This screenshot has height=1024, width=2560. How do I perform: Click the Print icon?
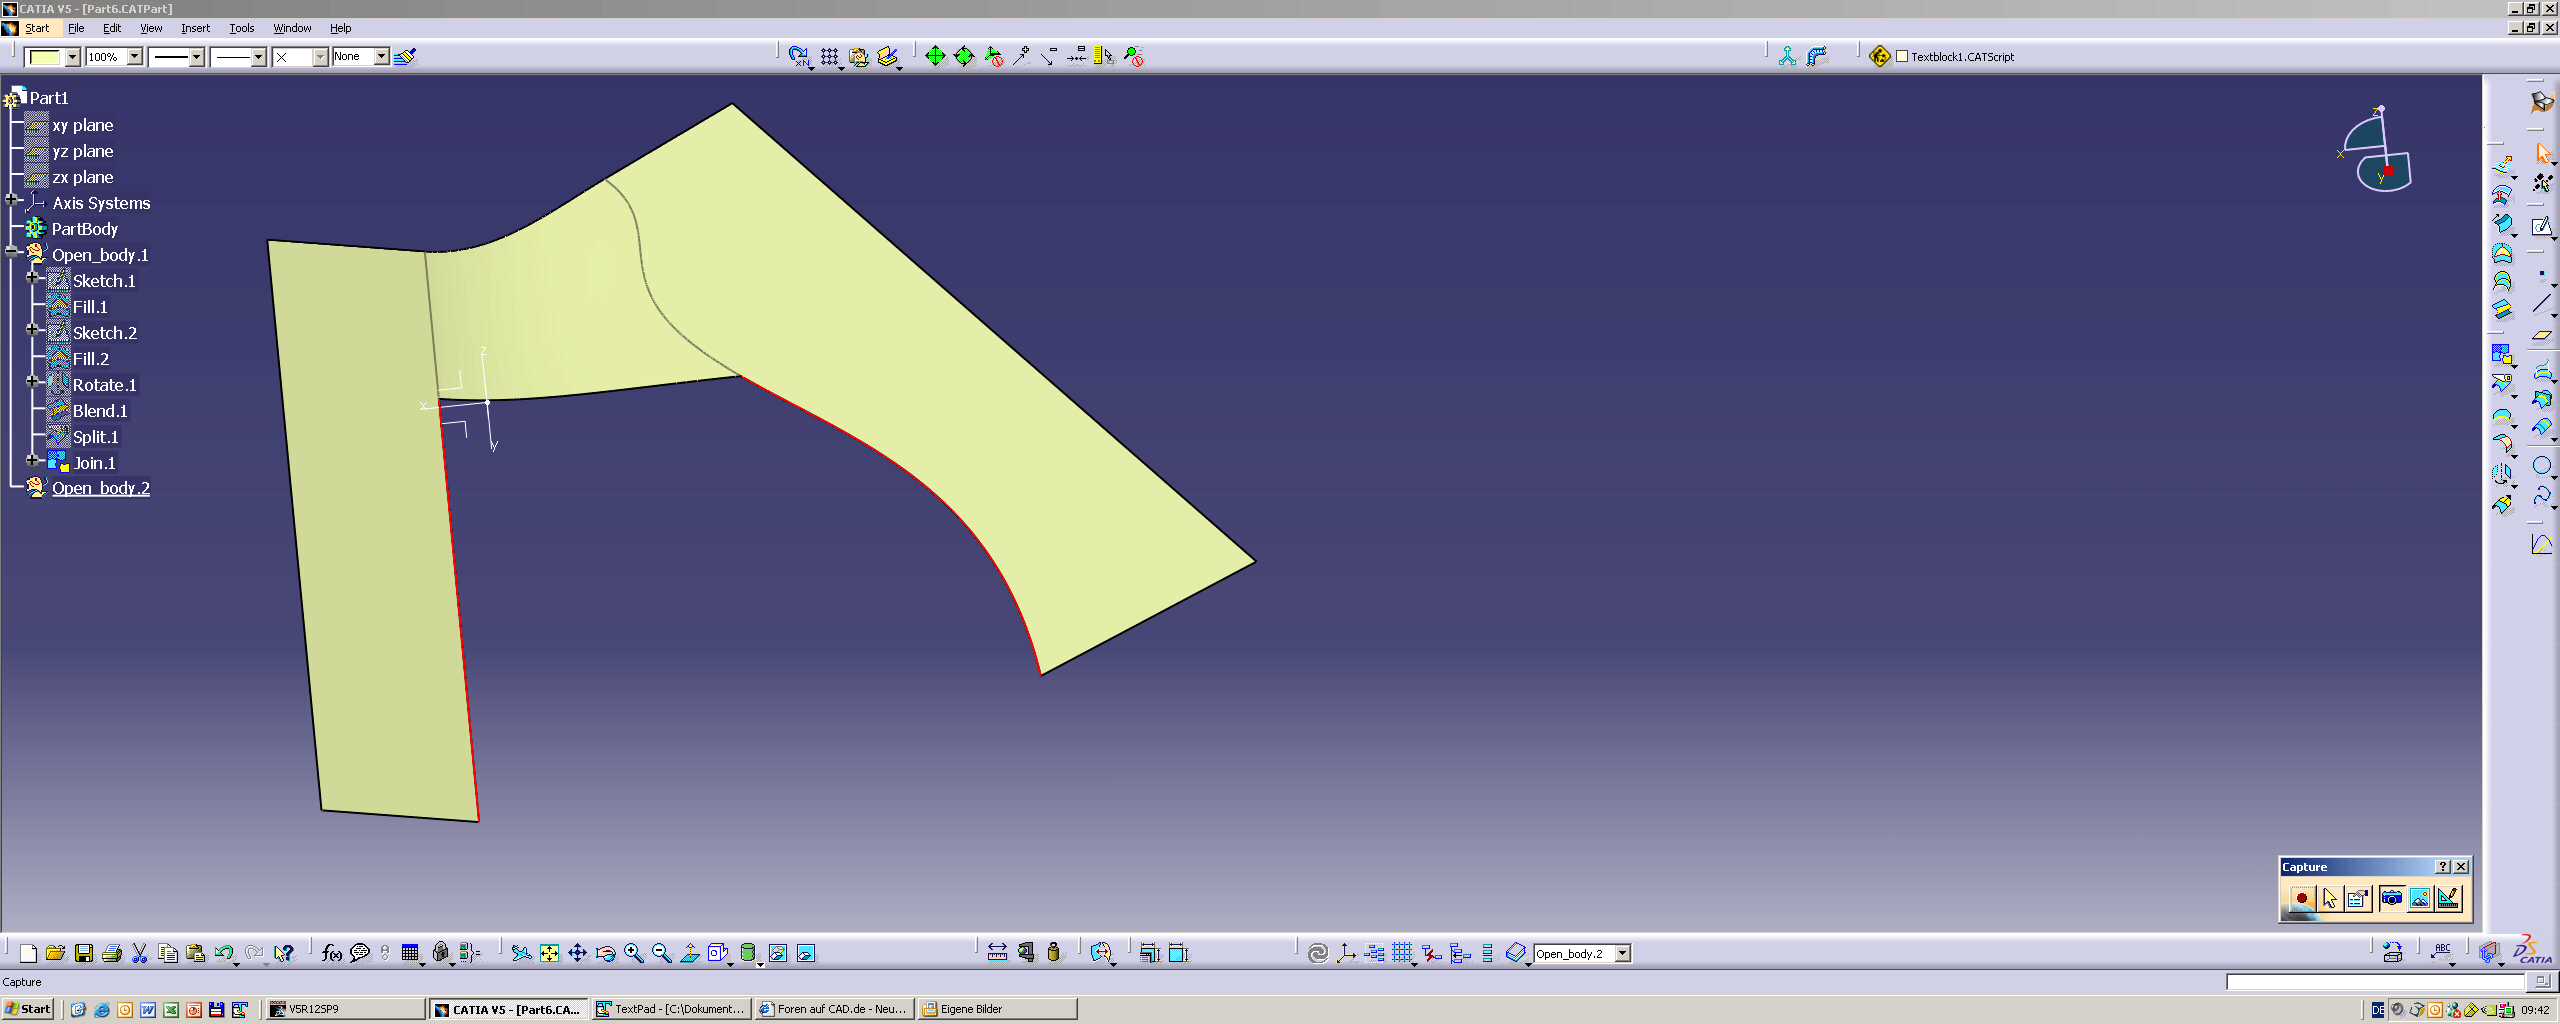[x=112, y=953]
